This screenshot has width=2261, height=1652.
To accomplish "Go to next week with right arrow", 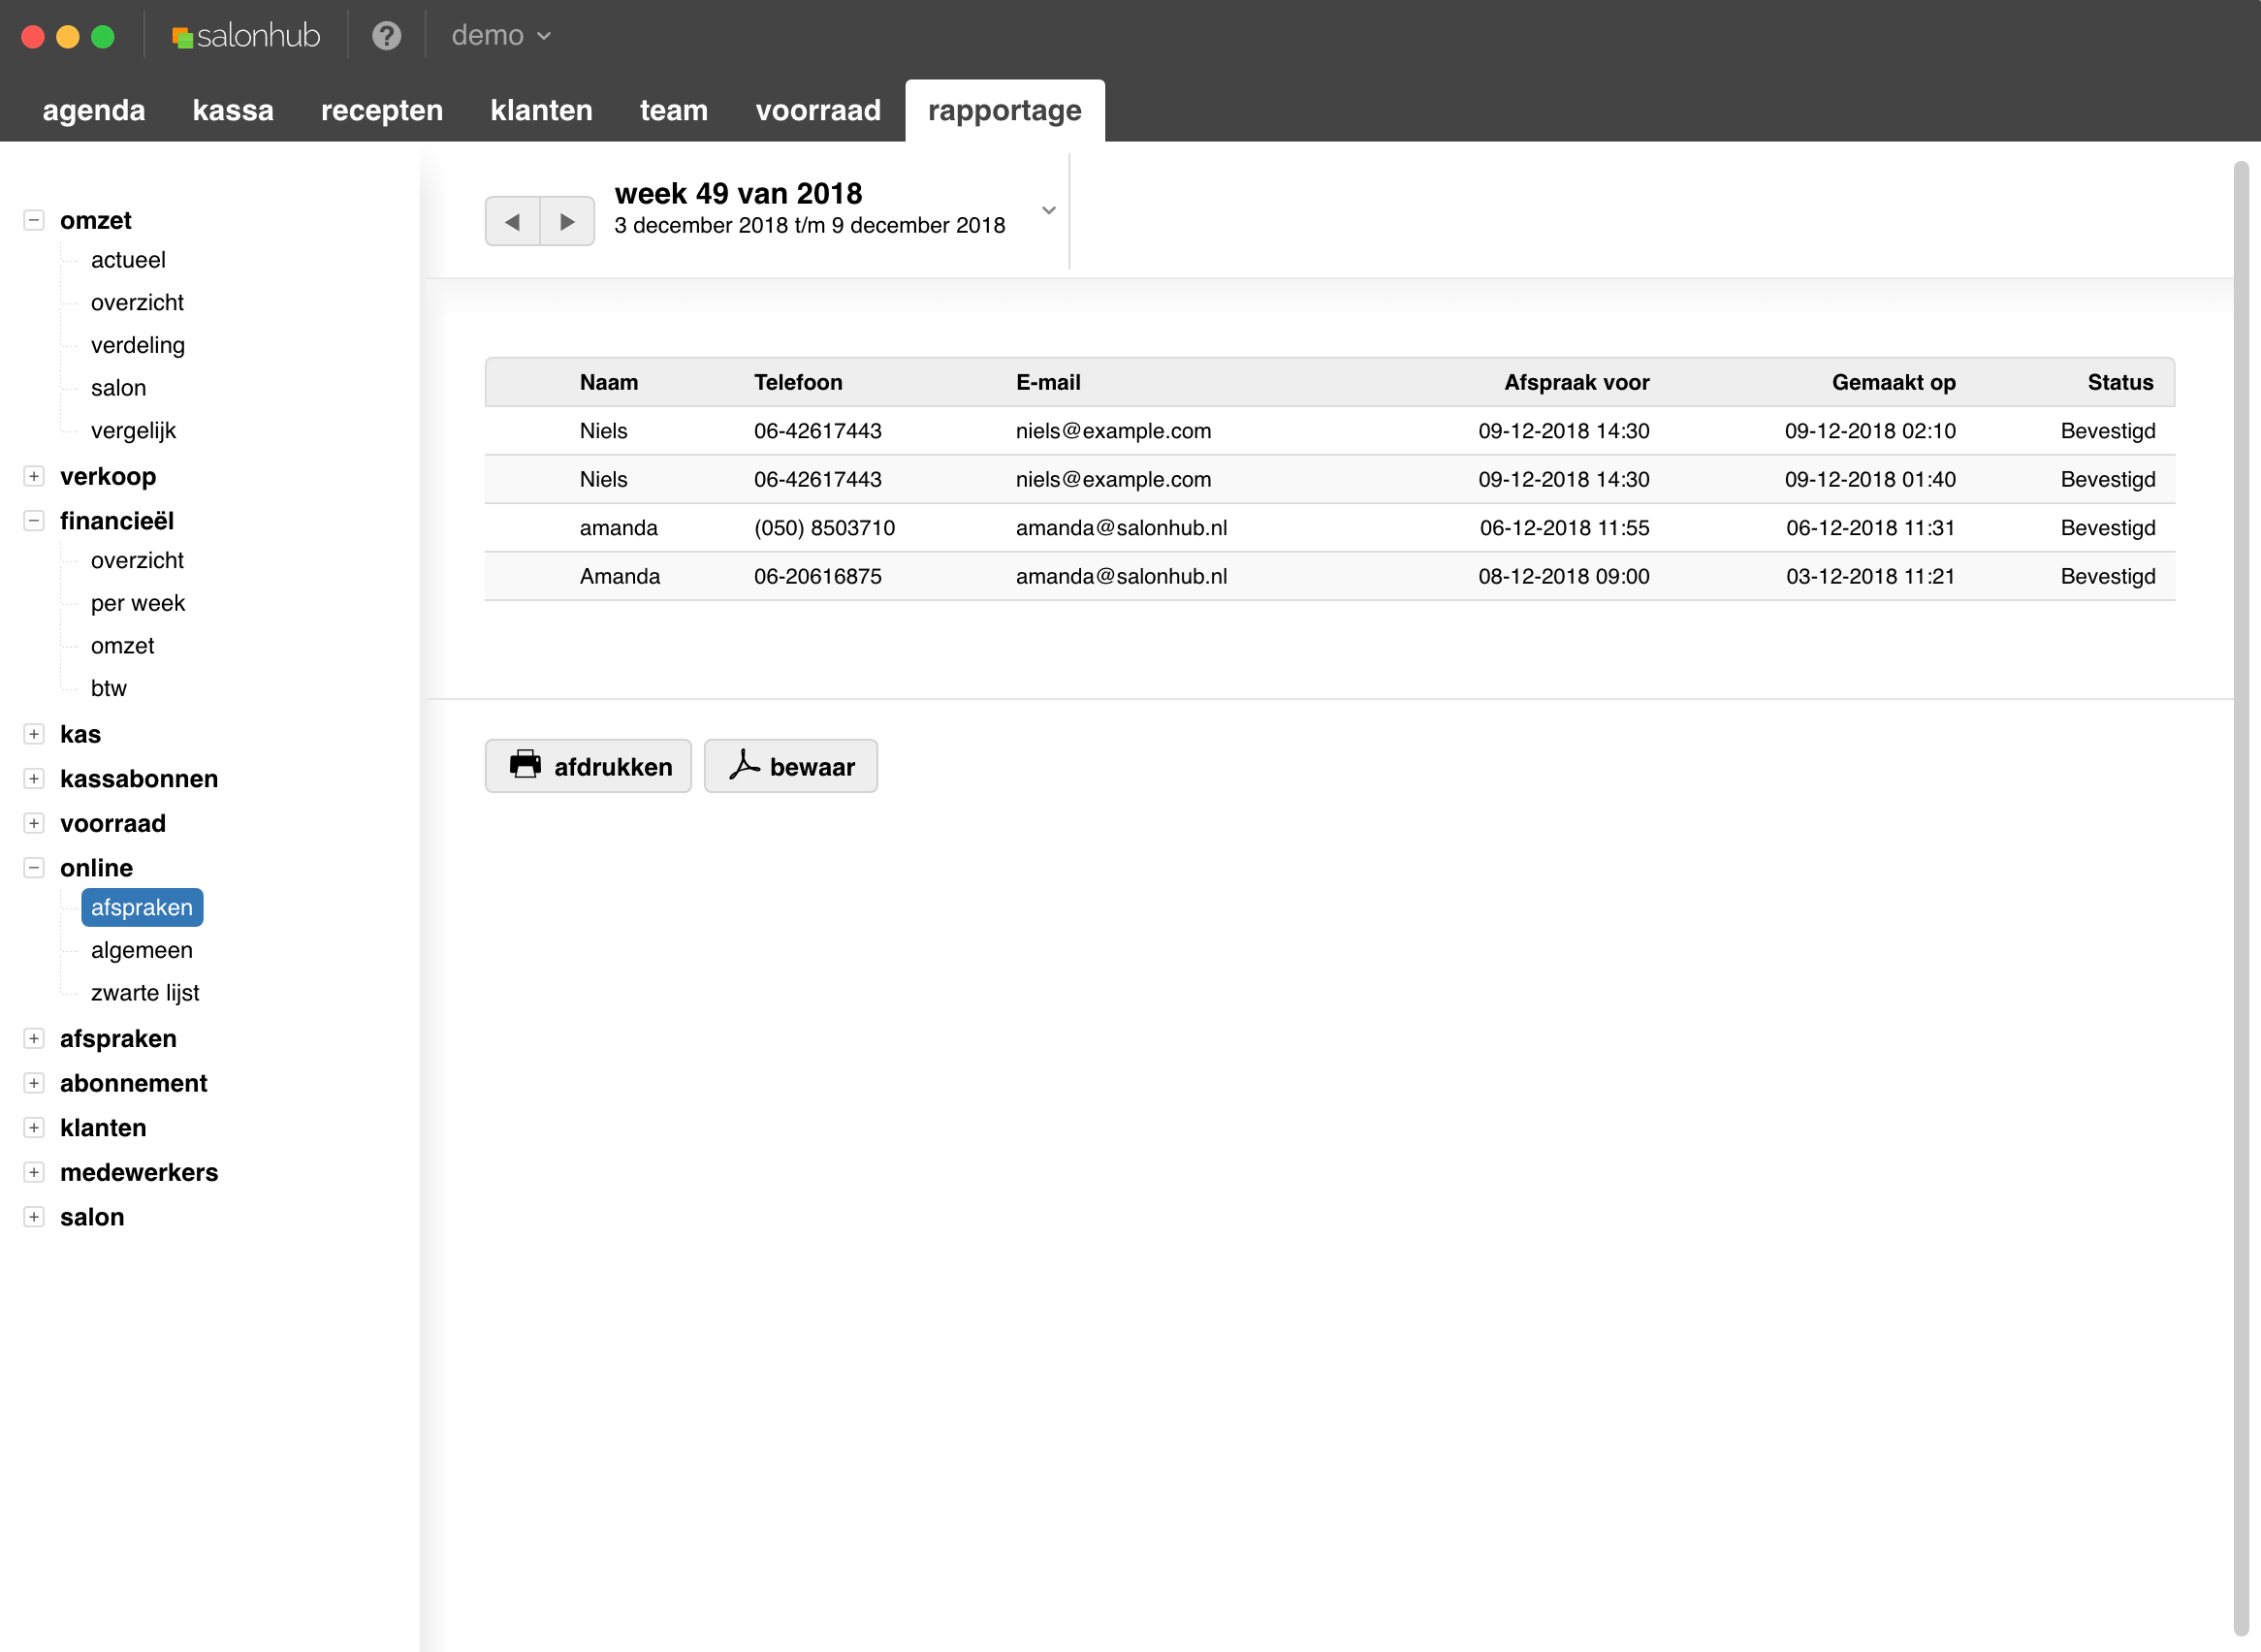I will tap(567, 221).
